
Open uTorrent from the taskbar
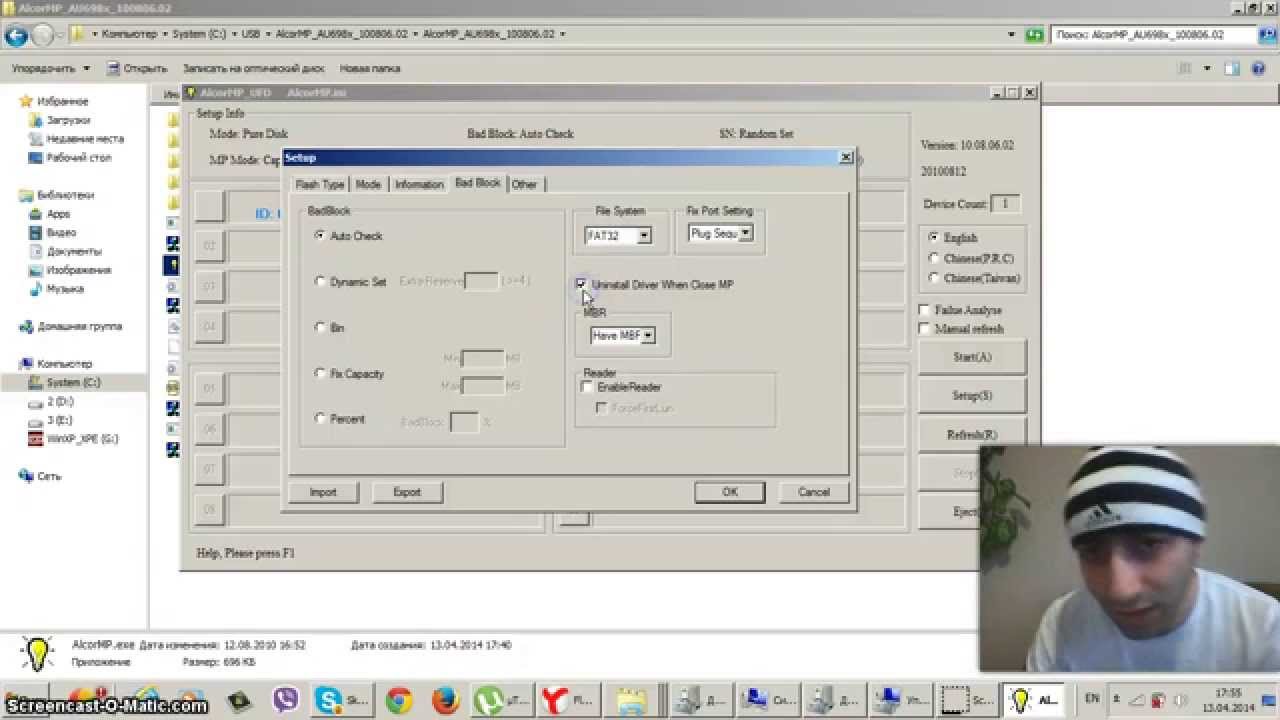[x=501, y=700]
